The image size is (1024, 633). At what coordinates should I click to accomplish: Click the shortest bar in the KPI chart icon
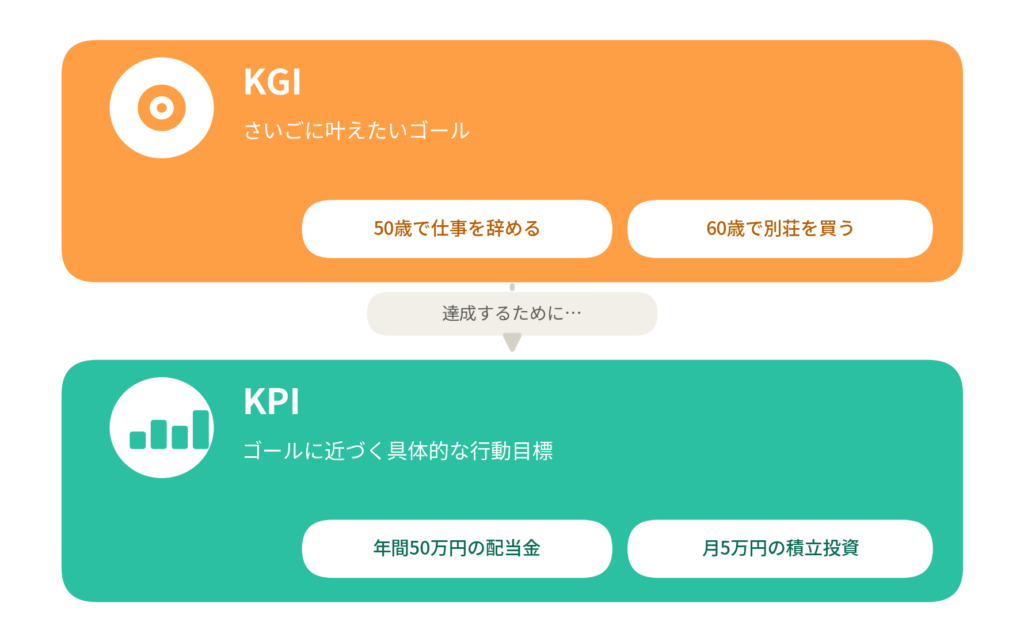tap(138, 440)
